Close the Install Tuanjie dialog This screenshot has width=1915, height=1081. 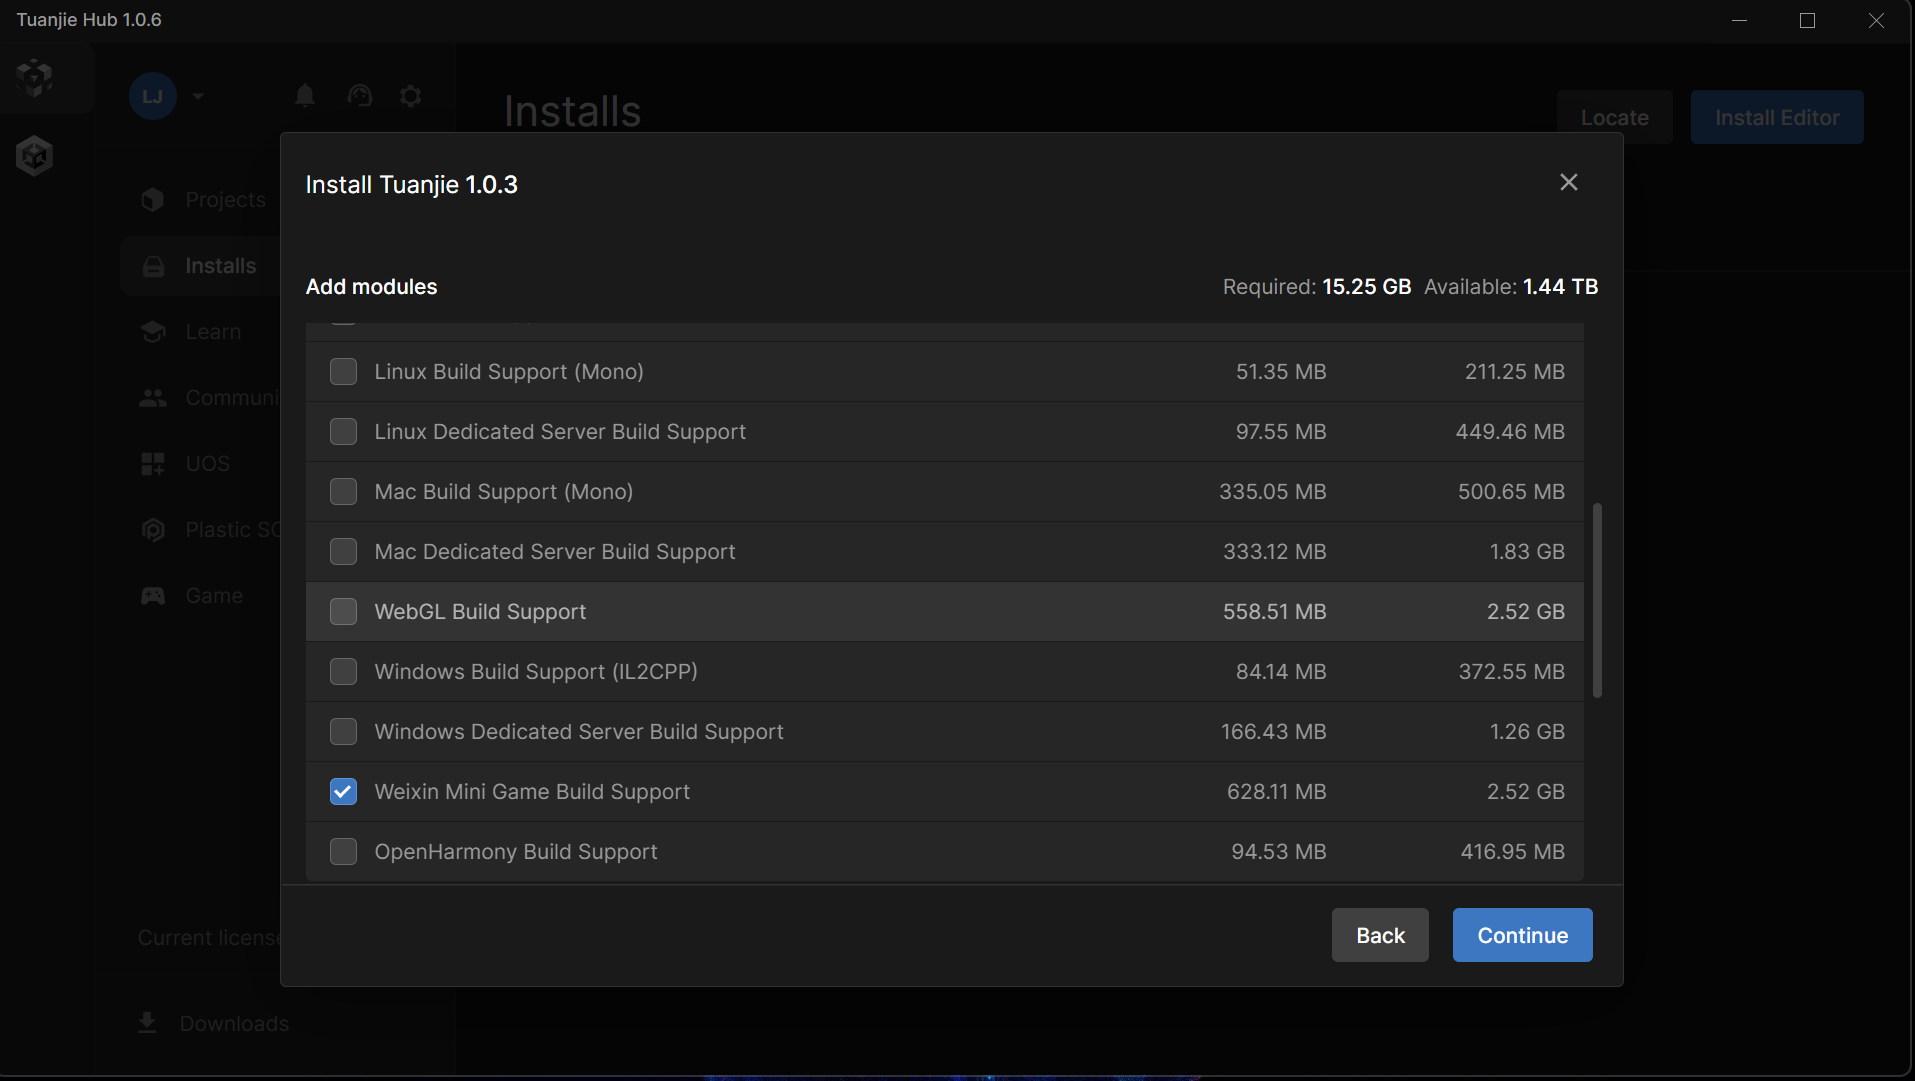pos(1569,182)
